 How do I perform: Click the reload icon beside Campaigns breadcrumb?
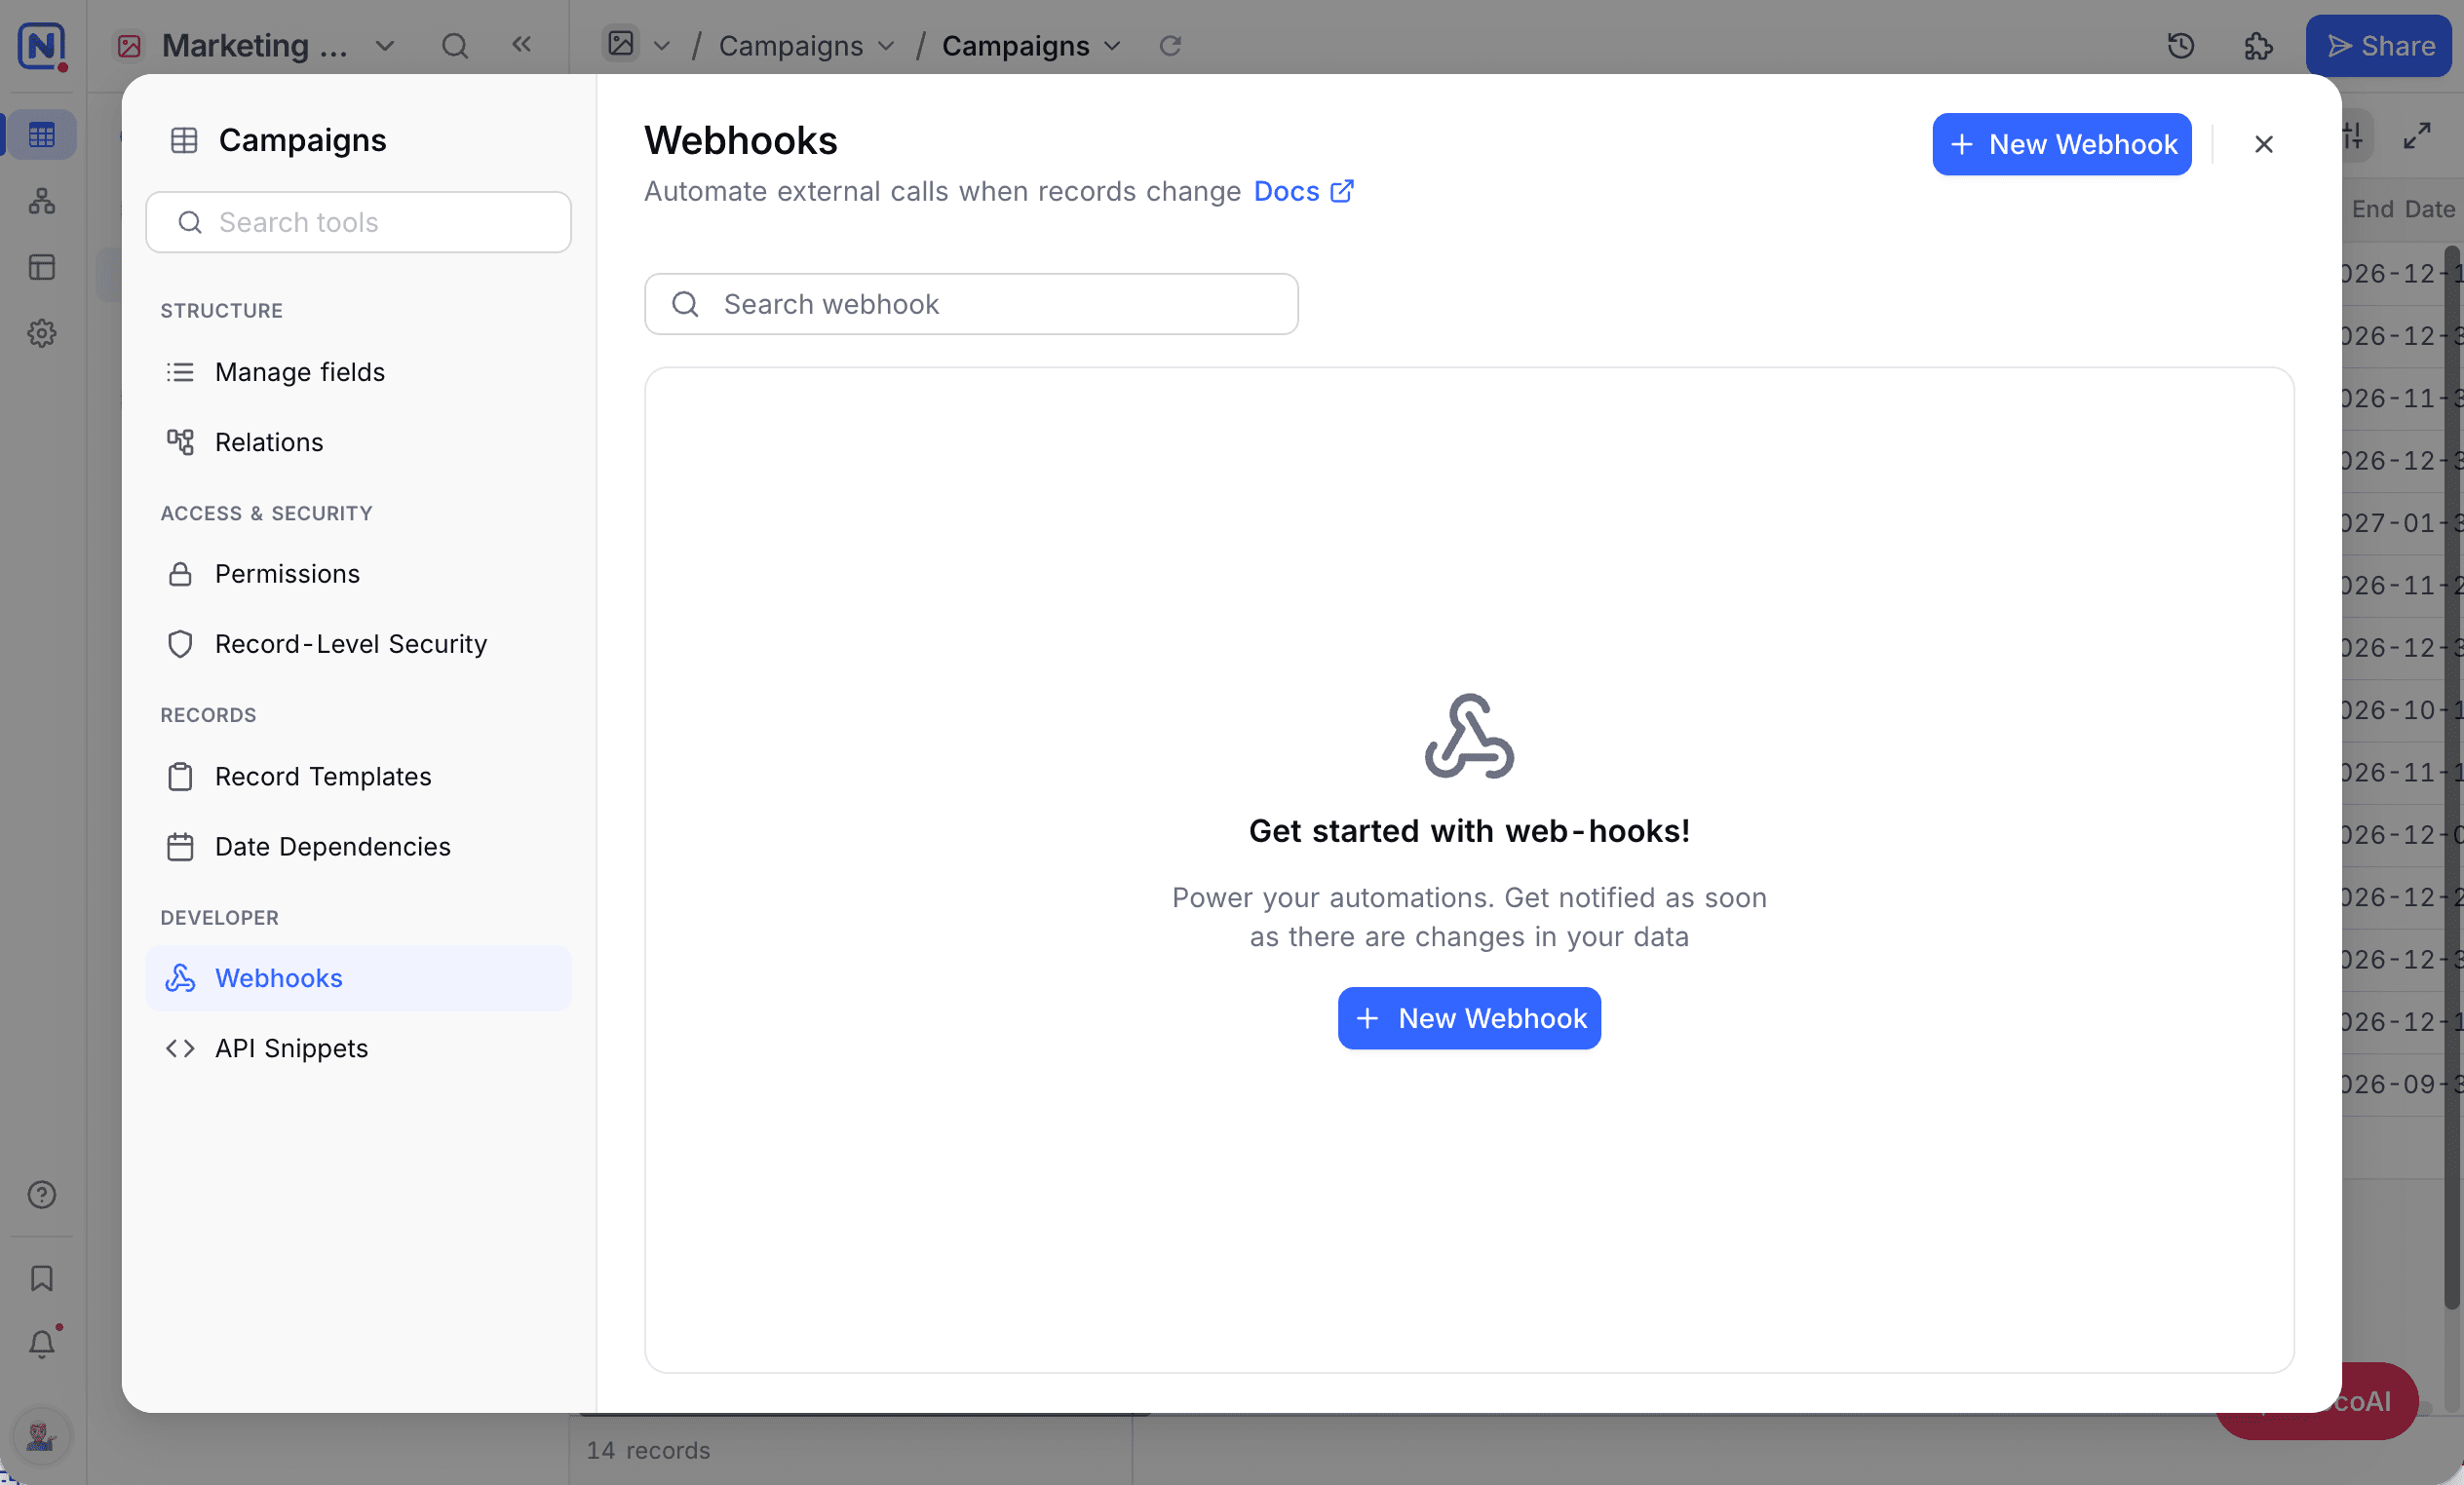pos(1170,46)
